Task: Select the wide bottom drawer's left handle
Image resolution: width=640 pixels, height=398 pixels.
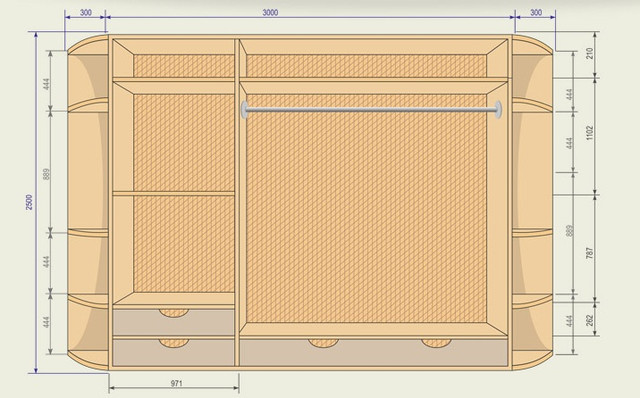Action: pyautogui.click(x=323, y=343)
